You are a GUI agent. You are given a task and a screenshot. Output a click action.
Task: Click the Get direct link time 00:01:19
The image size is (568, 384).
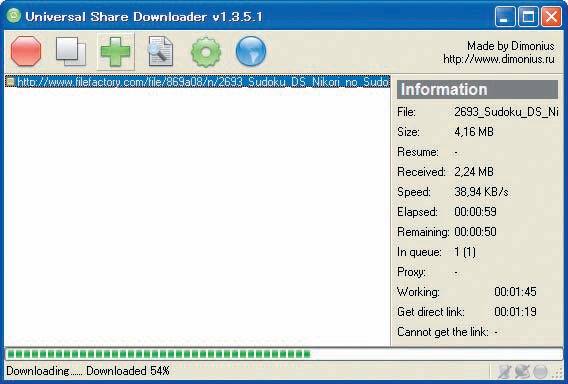(x=515, y=312)
